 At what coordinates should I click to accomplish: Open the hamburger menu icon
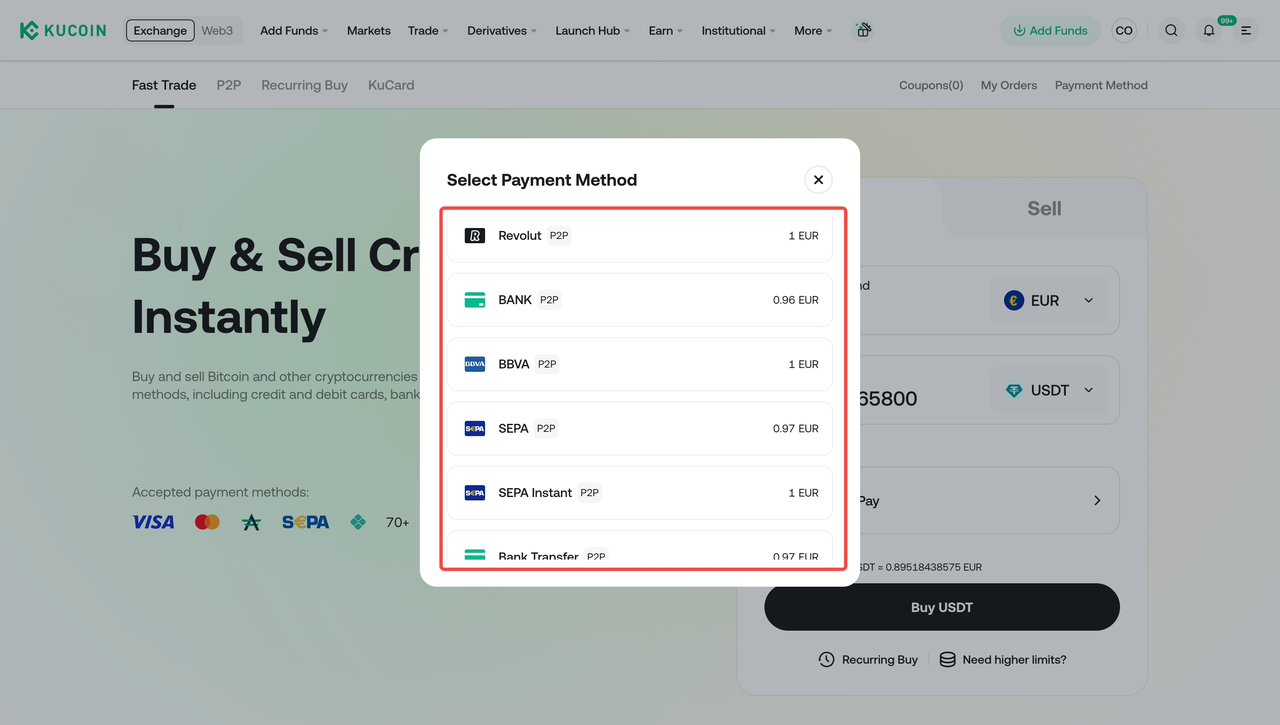tap(1246, 31)
